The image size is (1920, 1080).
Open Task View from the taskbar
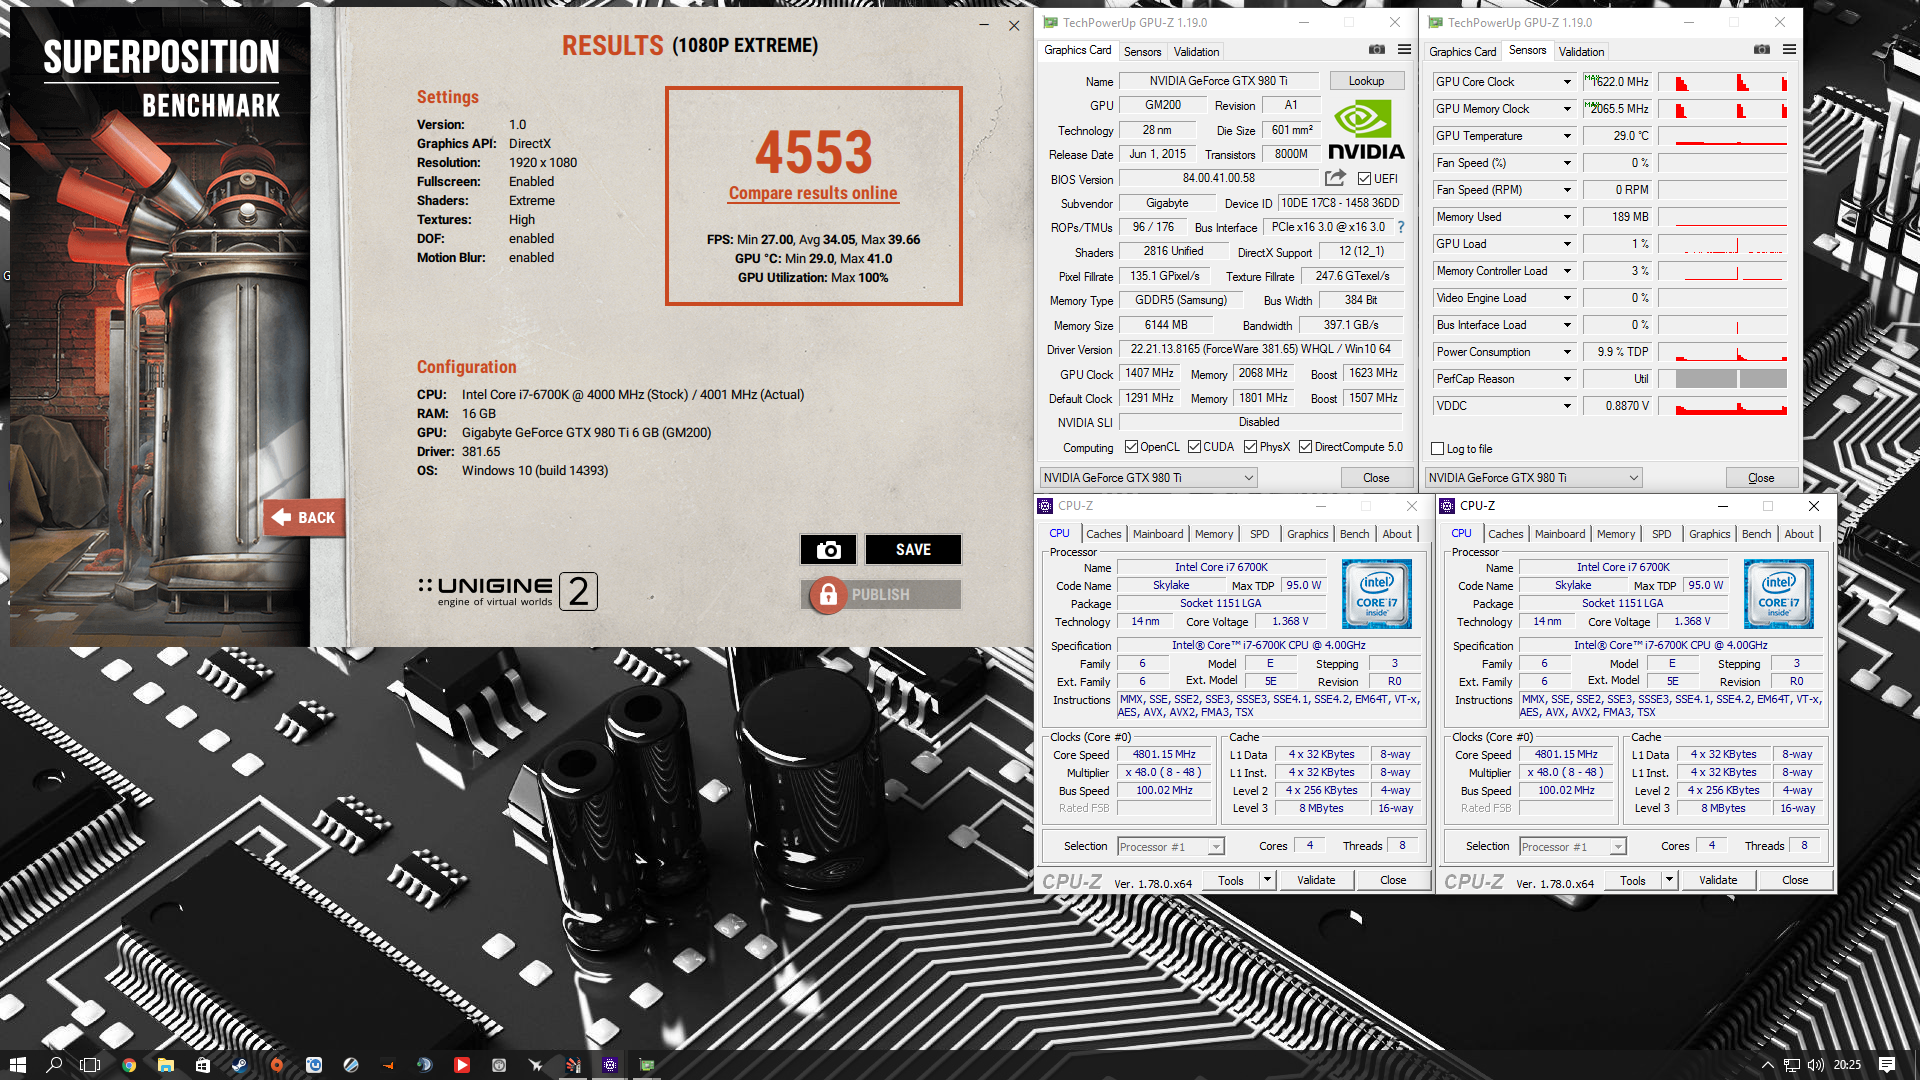[91, 1065]
